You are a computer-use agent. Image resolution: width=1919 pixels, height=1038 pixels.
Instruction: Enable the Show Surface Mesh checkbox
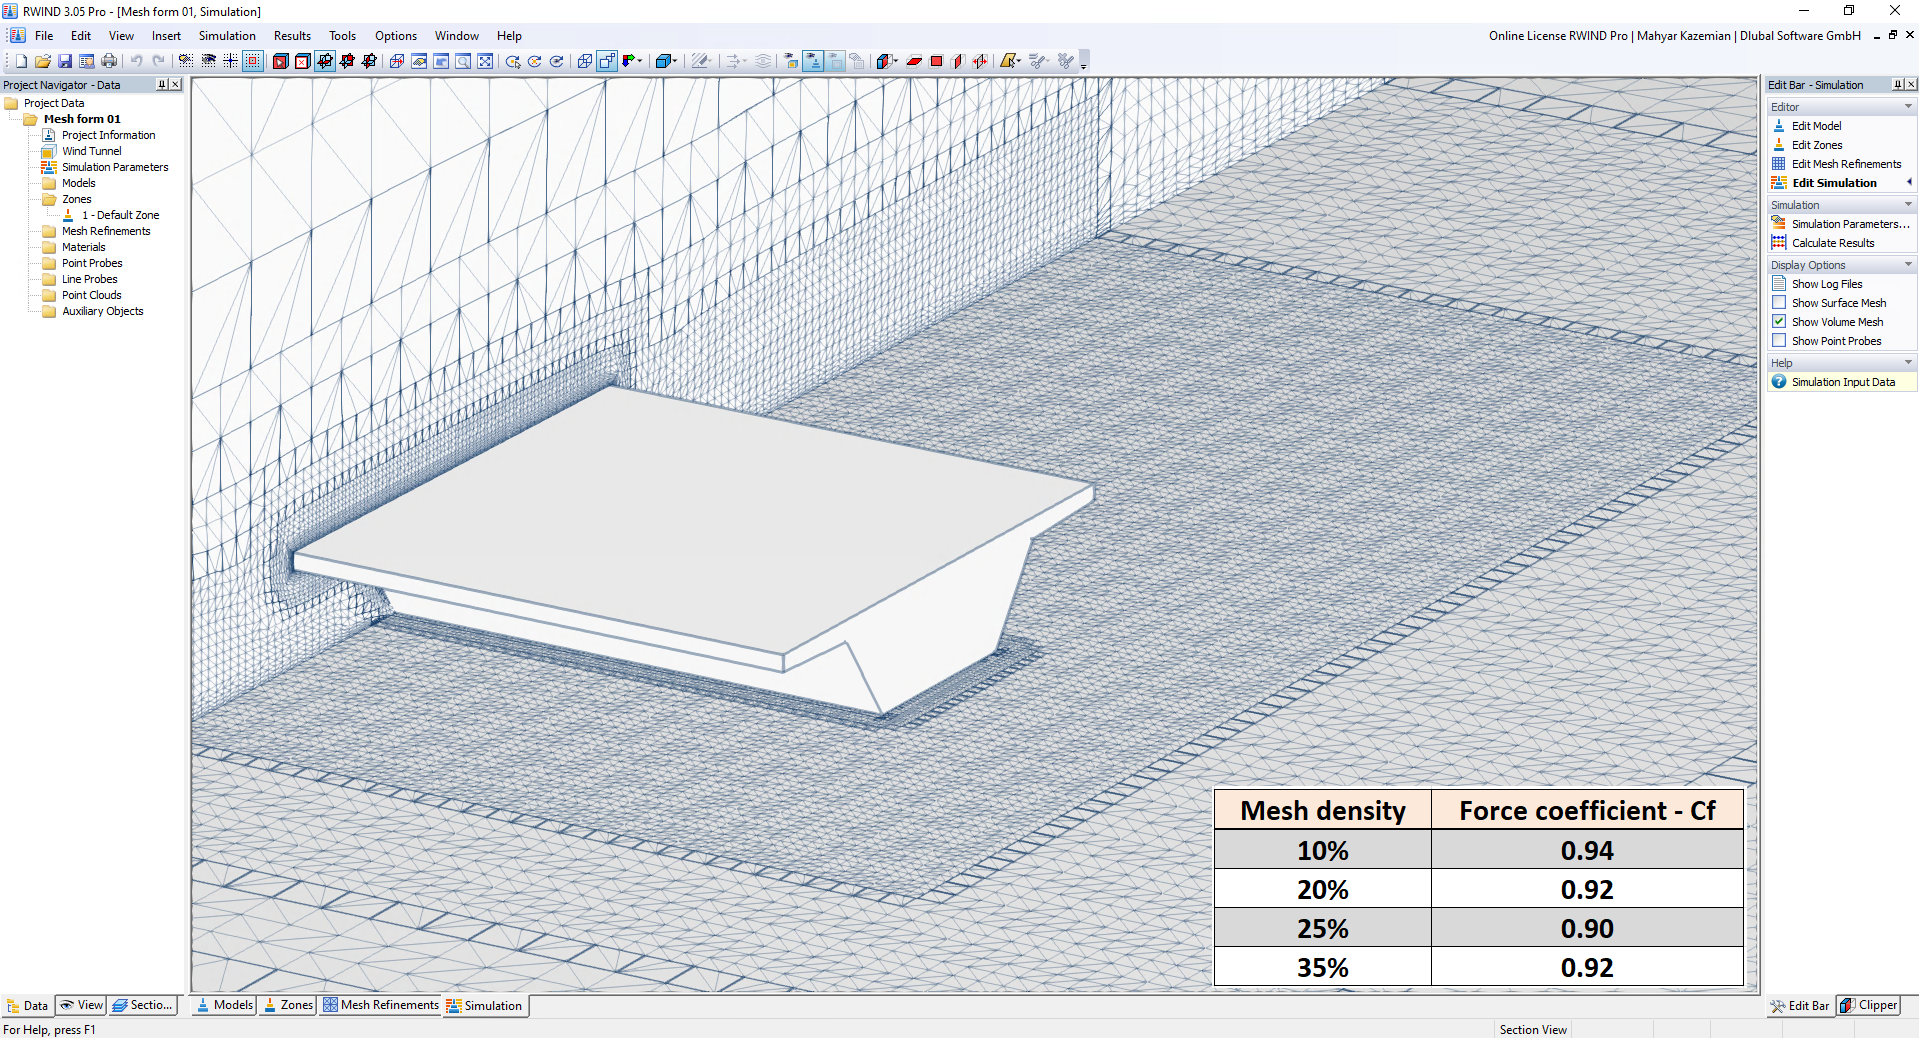click(x=1780, y=302)
